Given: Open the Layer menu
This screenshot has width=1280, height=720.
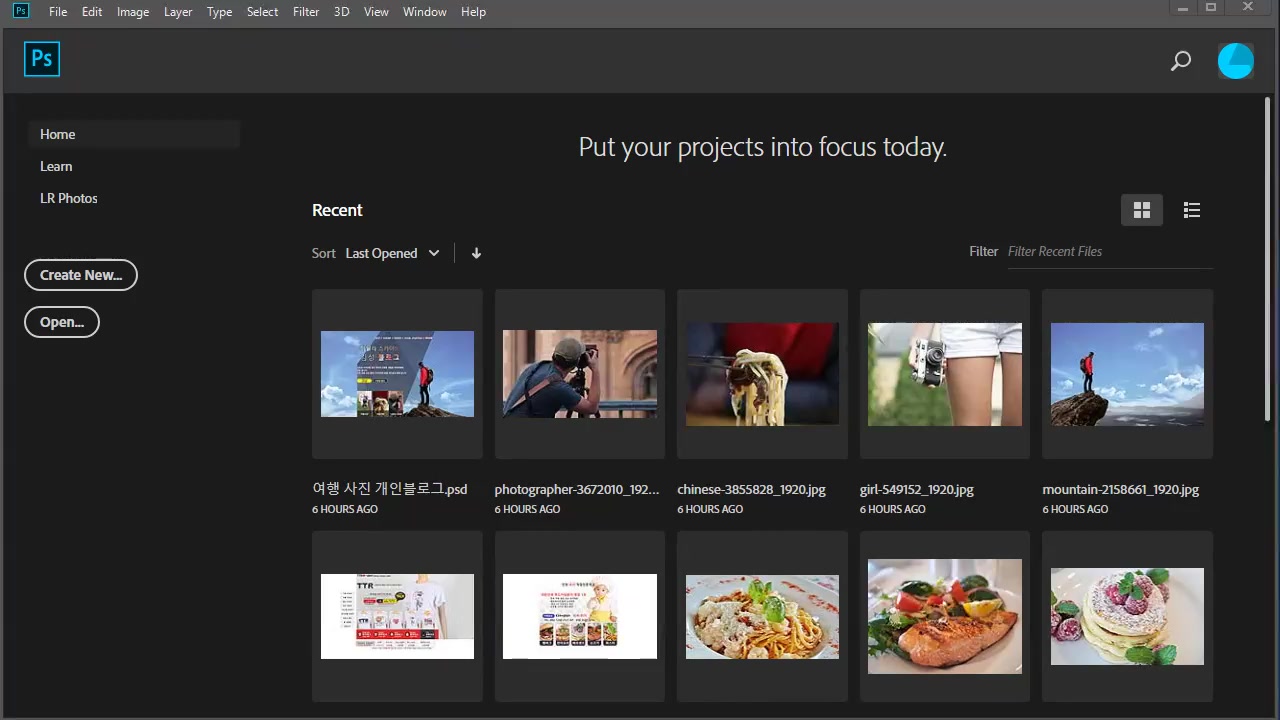Looking at the screenshot, I should pyautogui.click(x=178, y=12).
